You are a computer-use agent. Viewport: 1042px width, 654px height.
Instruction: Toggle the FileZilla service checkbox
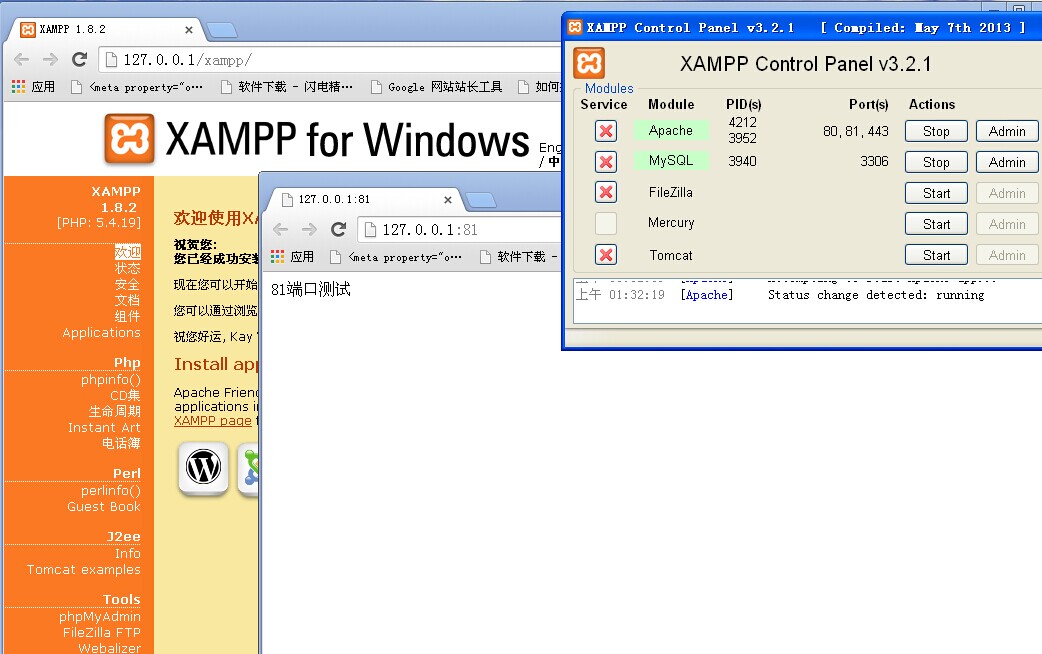tap(605, 192)
